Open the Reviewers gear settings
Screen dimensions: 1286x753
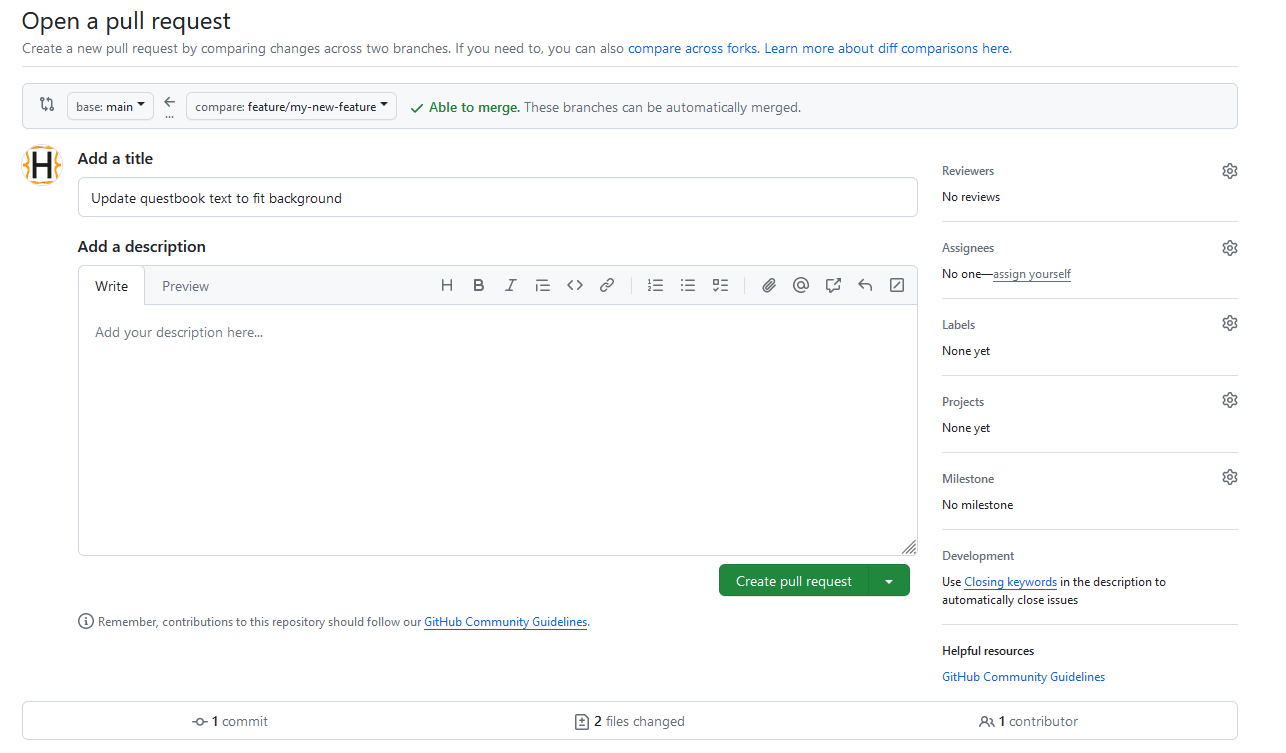[1230, 171]
